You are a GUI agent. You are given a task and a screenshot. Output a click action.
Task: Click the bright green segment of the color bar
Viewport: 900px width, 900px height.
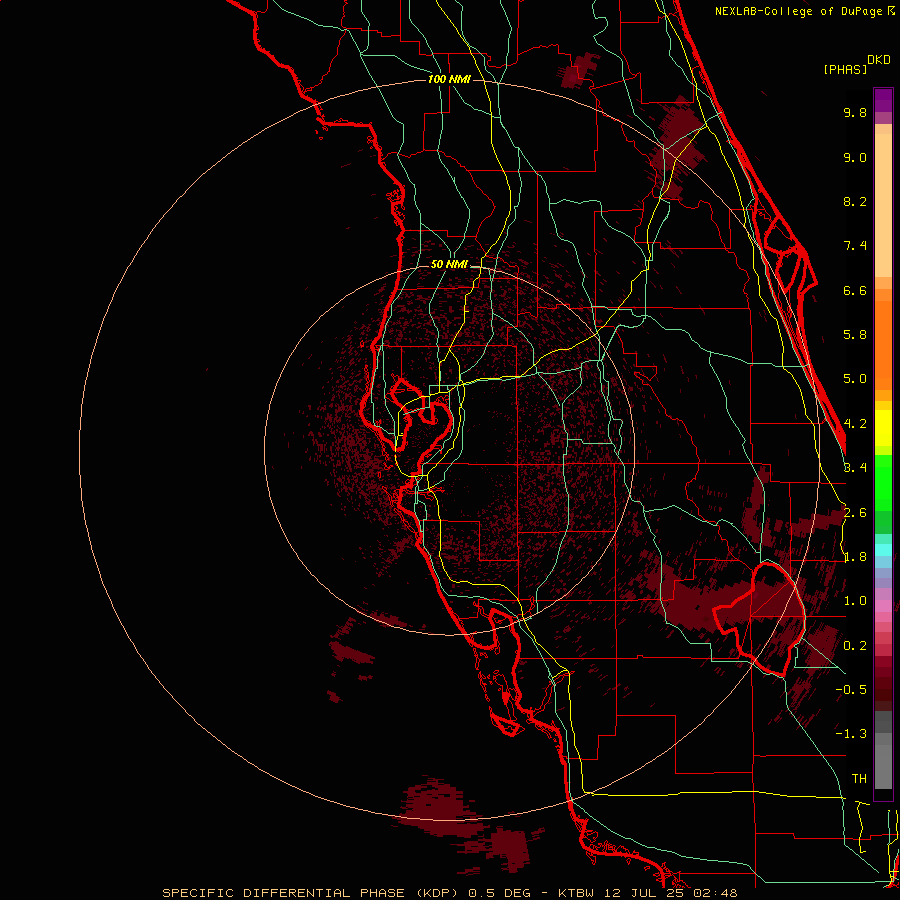tap(883, 482)
